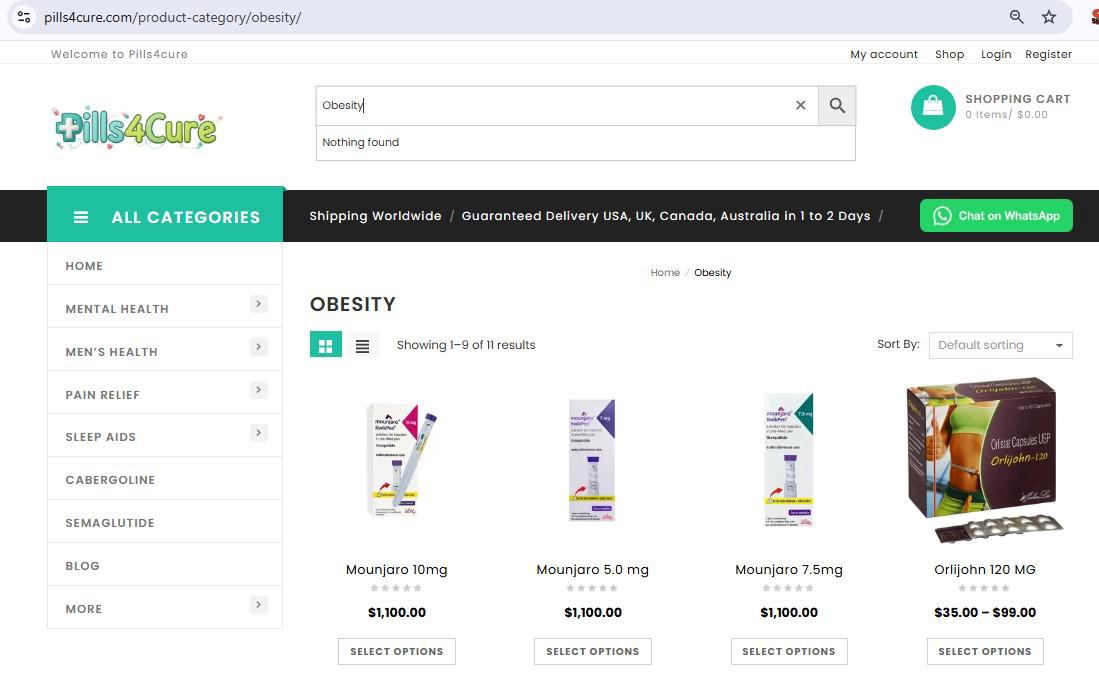This screenshot has width=1099, height=678.
Task: Rate Orlijohn 120 MG using the stars
Action: pos(984,588)
